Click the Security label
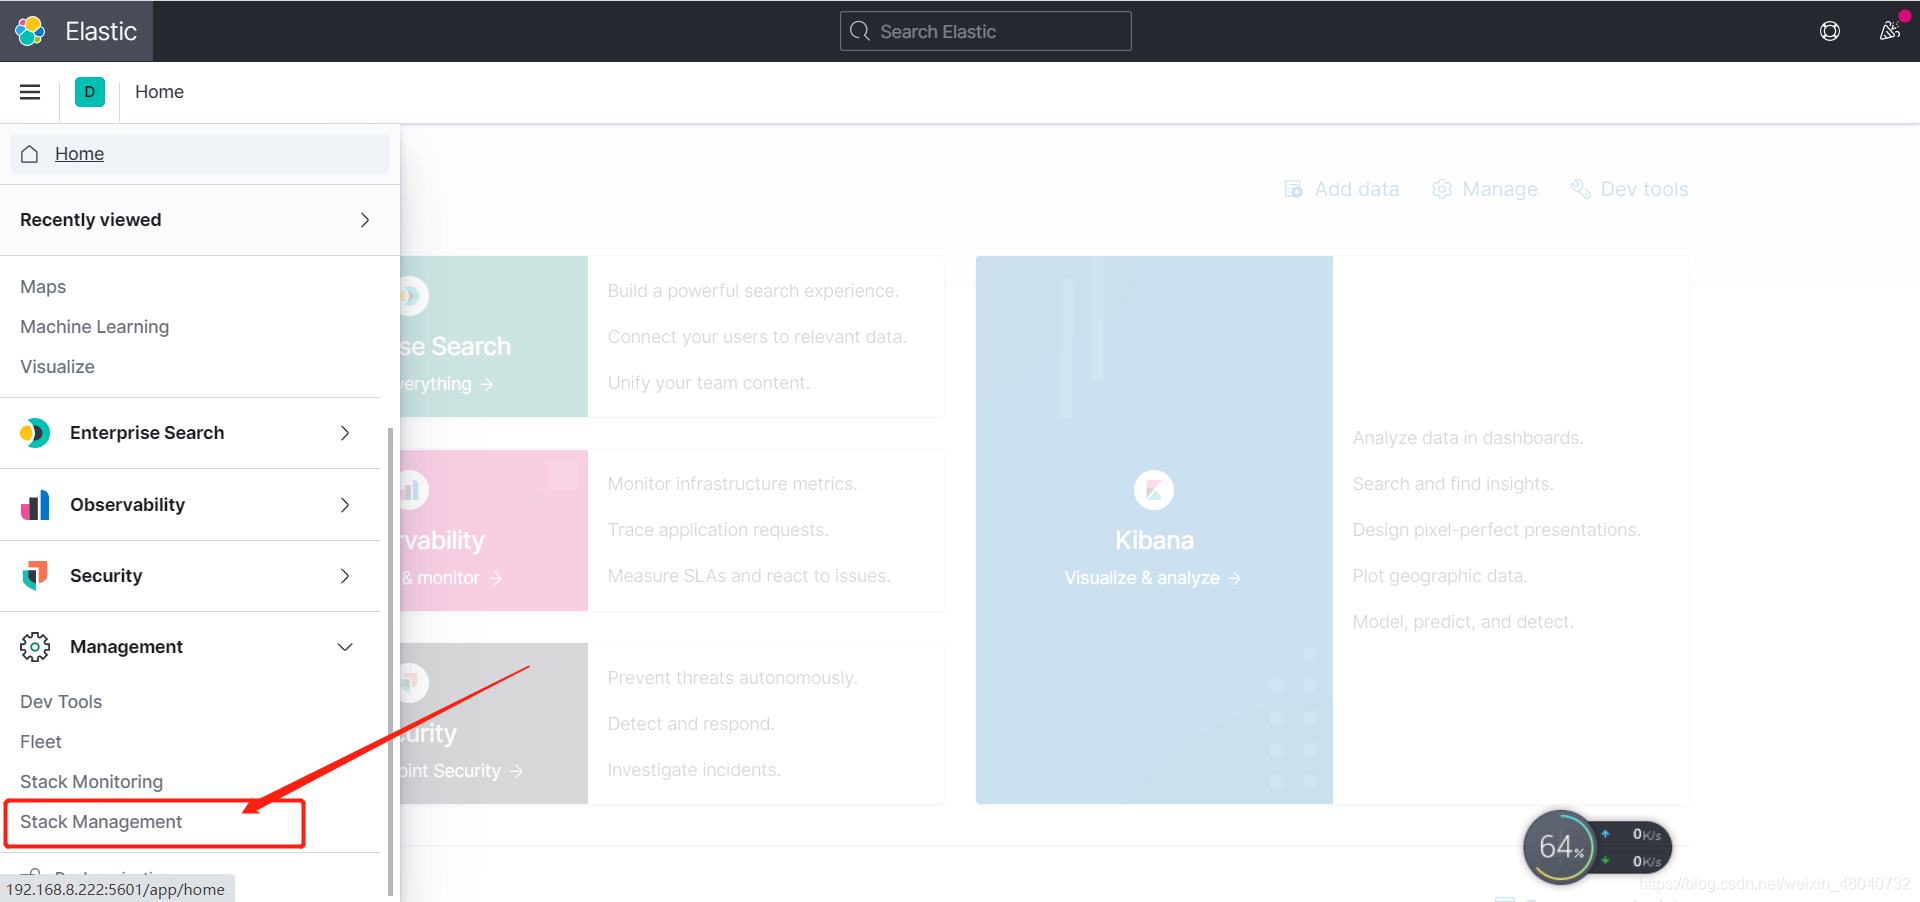 pyautogui.click(x=106, y=576)
